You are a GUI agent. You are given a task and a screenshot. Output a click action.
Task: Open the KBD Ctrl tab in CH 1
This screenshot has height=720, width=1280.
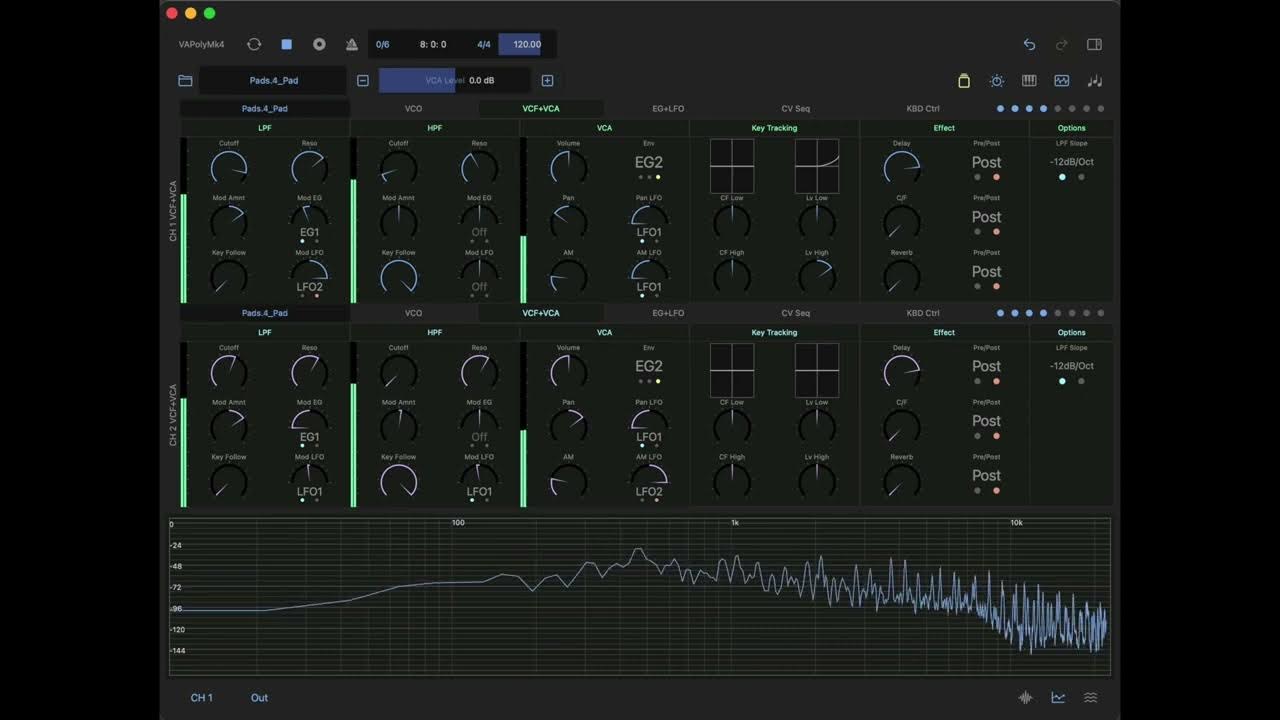[923, 108]
